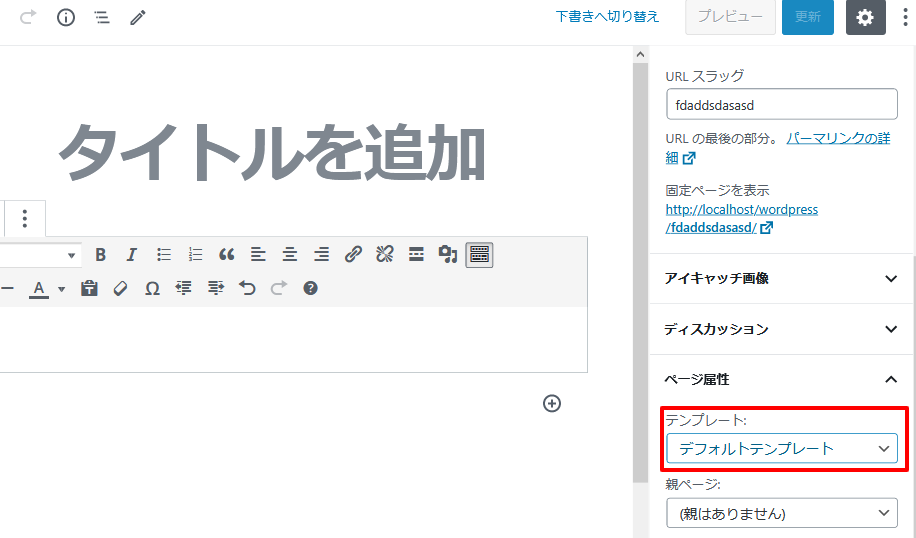Open keyboard shortcuts help icon
The height and width of the screenshot is (538, 916).
(x=310, y=288)
